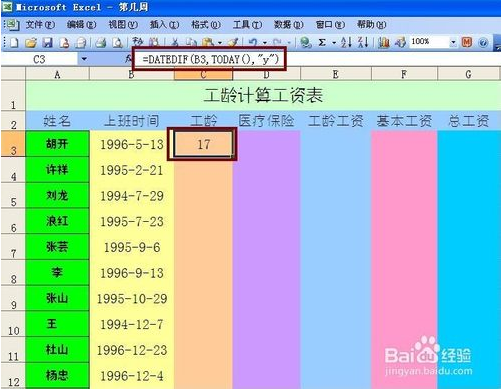The height and width of the screenshot is (389, 501).
Task: Select cell C3 showing 17
Action: click(203, 144)
